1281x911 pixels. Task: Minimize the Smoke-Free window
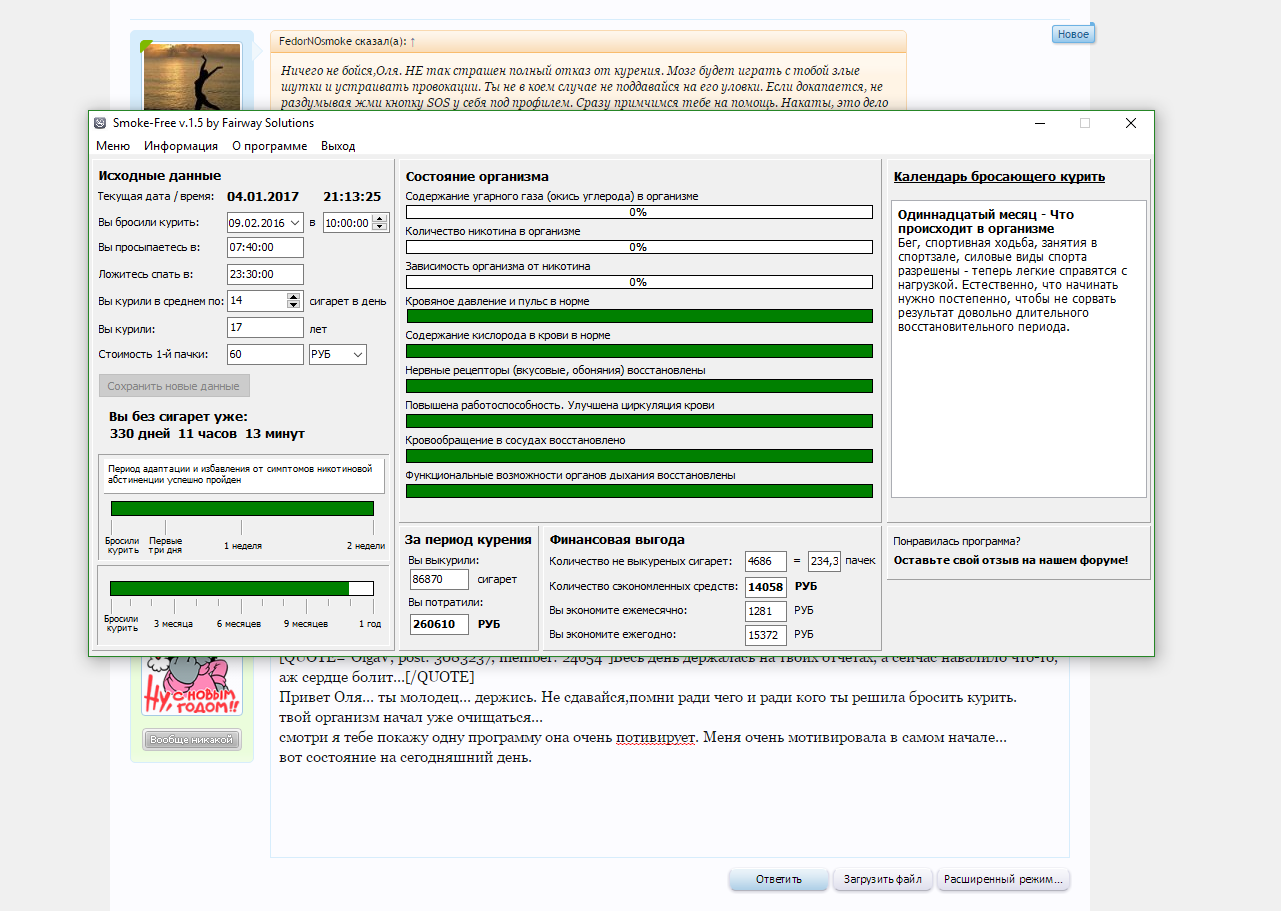coord(1039,123)
